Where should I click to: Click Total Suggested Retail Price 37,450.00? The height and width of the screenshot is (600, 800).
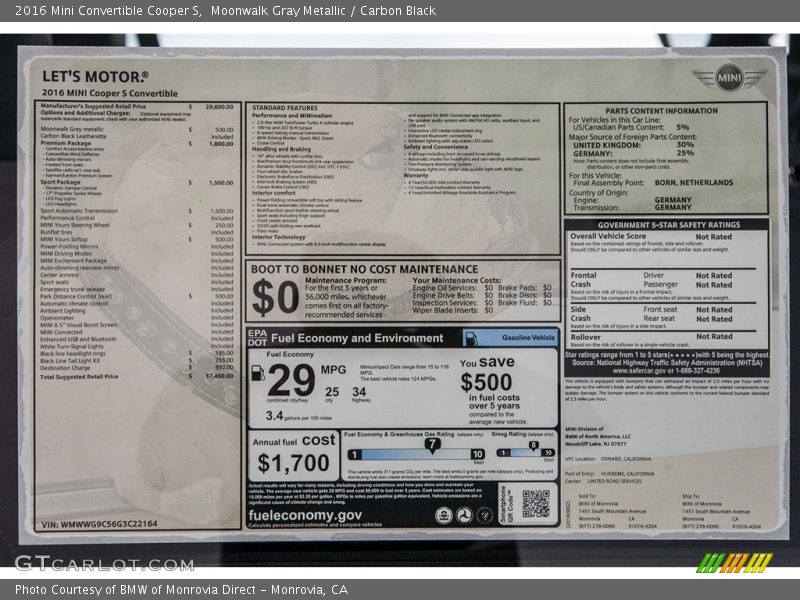[x=137, y=377]
